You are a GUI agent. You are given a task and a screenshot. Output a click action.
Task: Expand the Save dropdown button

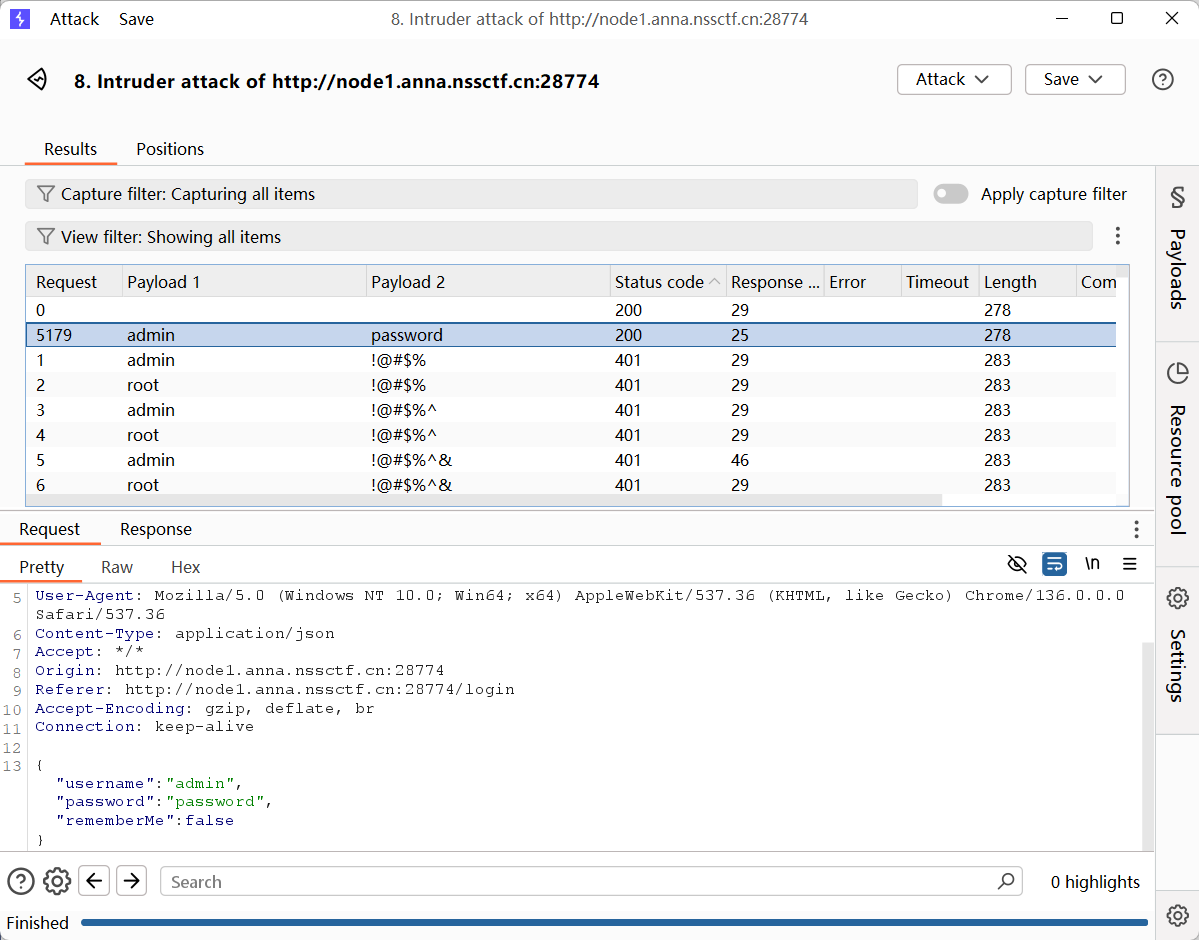pyautogui.click(x=1074, y=80)
